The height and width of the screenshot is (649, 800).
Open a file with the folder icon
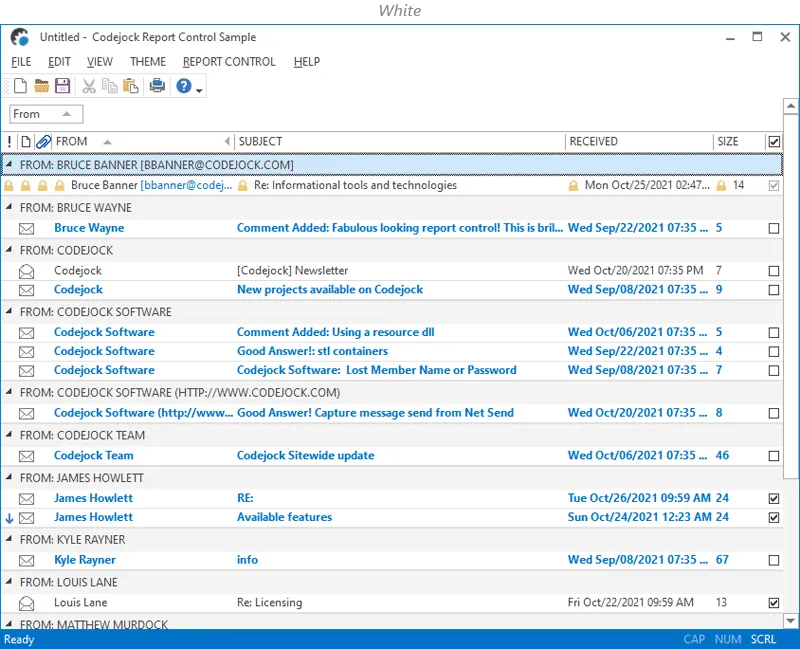tap(41, 86)
